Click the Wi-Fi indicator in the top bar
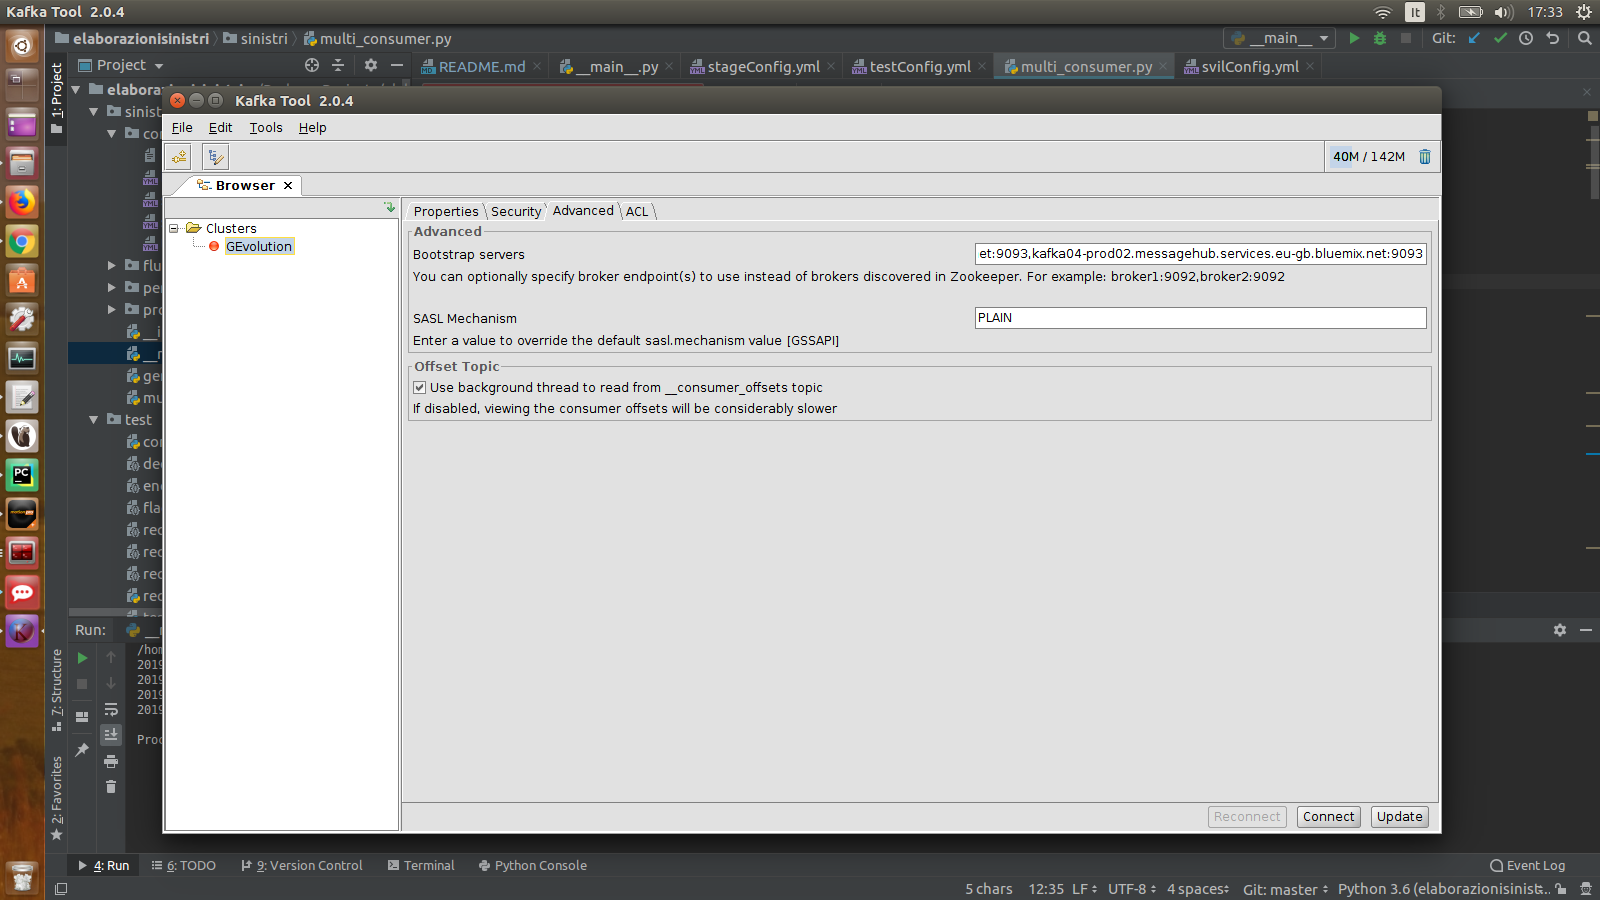 click(1383, 12)
